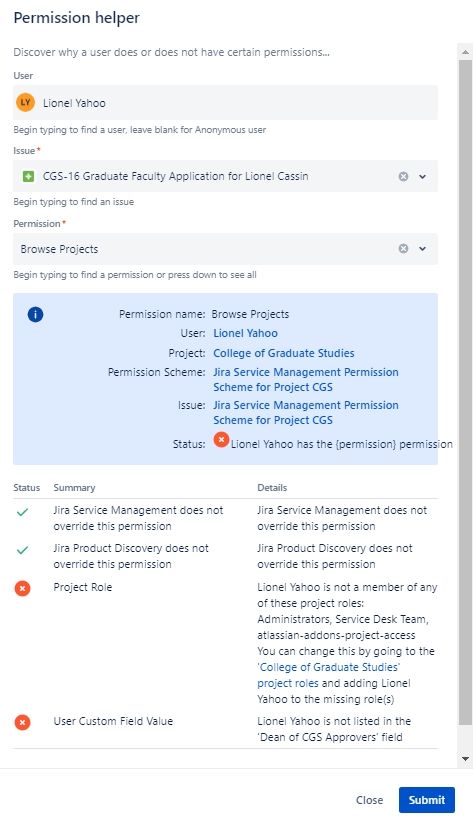The height and width of the screenshot is (820, 473).
Task: Click green checkmark for Jira Service Management row
Action: click(x=22, y=512)
